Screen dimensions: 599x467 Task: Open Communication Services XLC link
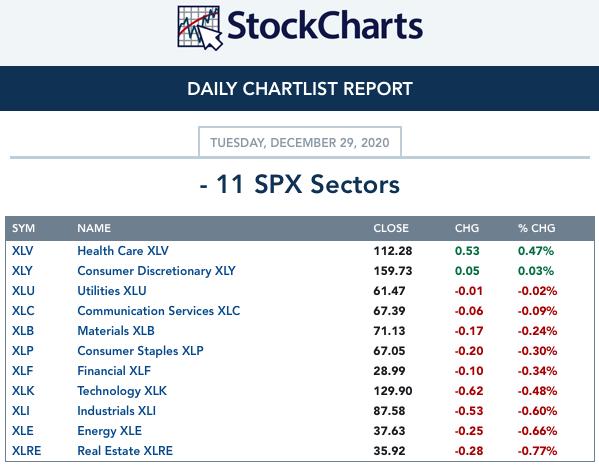click(x=159, y=311)
